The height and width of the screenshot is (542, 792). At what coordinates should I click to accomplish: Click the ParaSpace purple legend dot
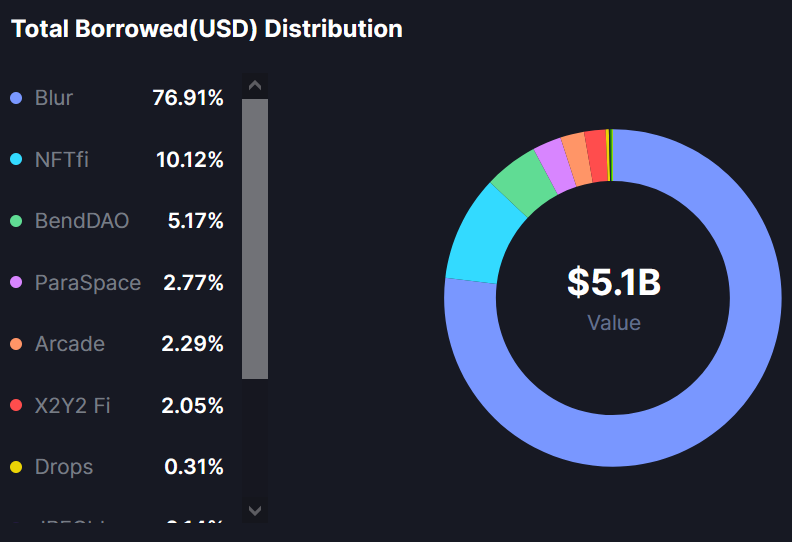[x=16, y=283]
